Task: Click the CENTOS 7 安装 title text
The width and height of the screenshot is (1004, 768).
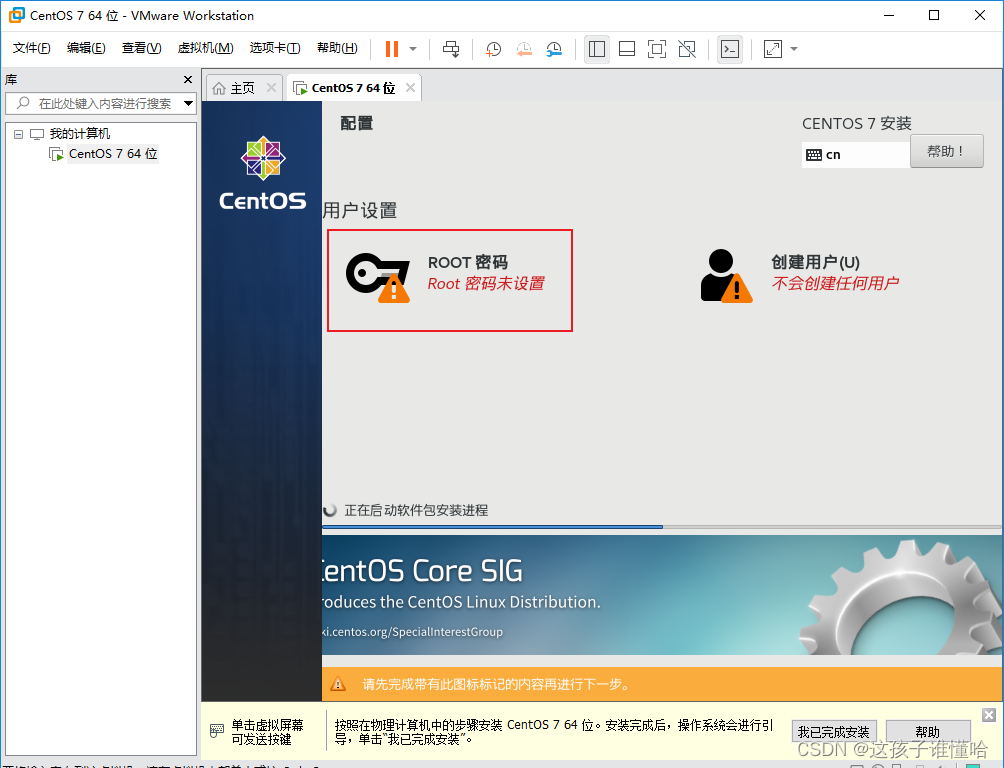Action: [857, 124]
